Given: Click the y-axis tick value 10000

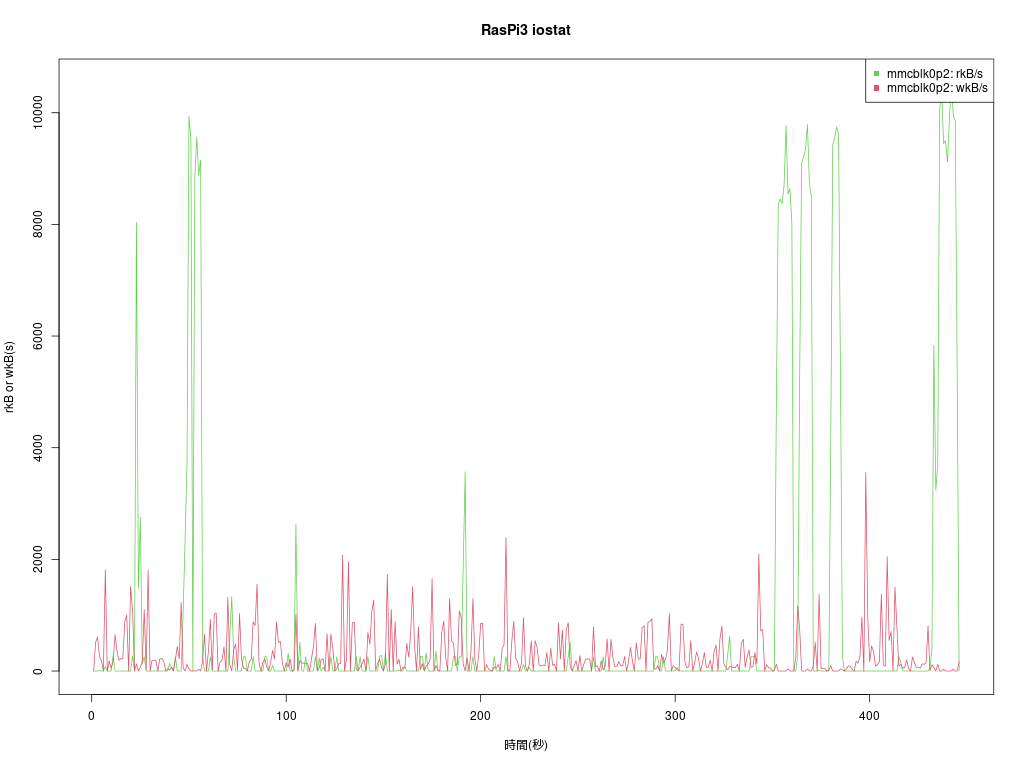Looking at the screenshot, I should (x=37, y=112).
